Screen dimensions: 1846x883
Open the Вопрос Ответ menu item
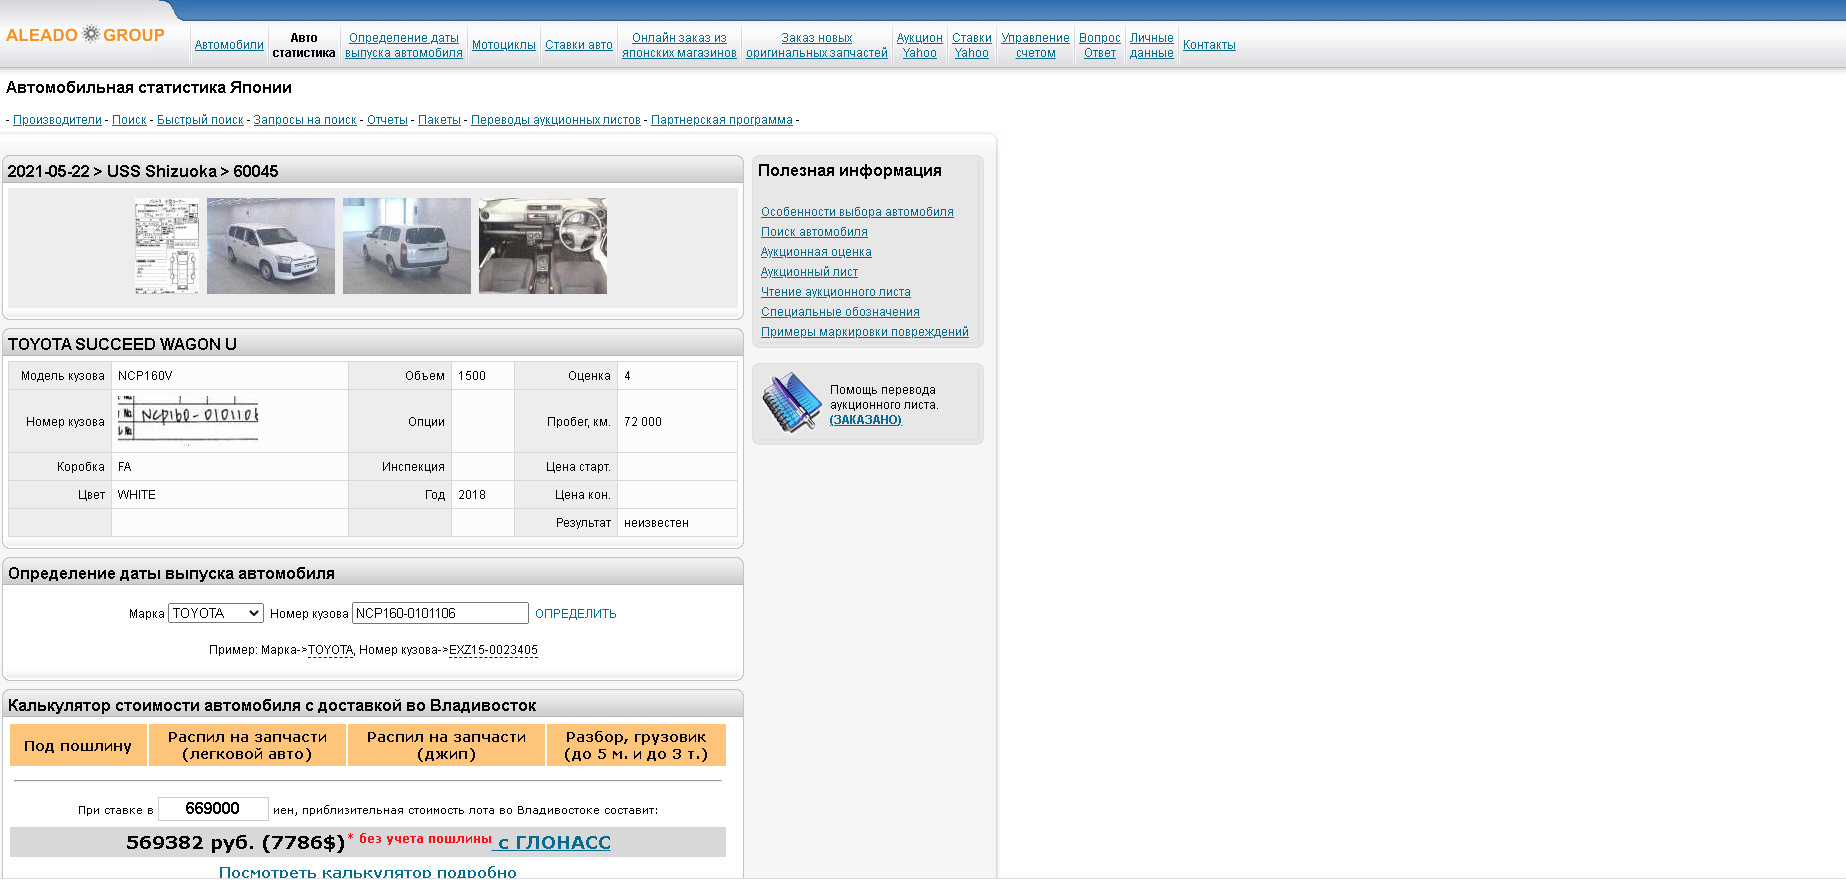point(1100,45)
